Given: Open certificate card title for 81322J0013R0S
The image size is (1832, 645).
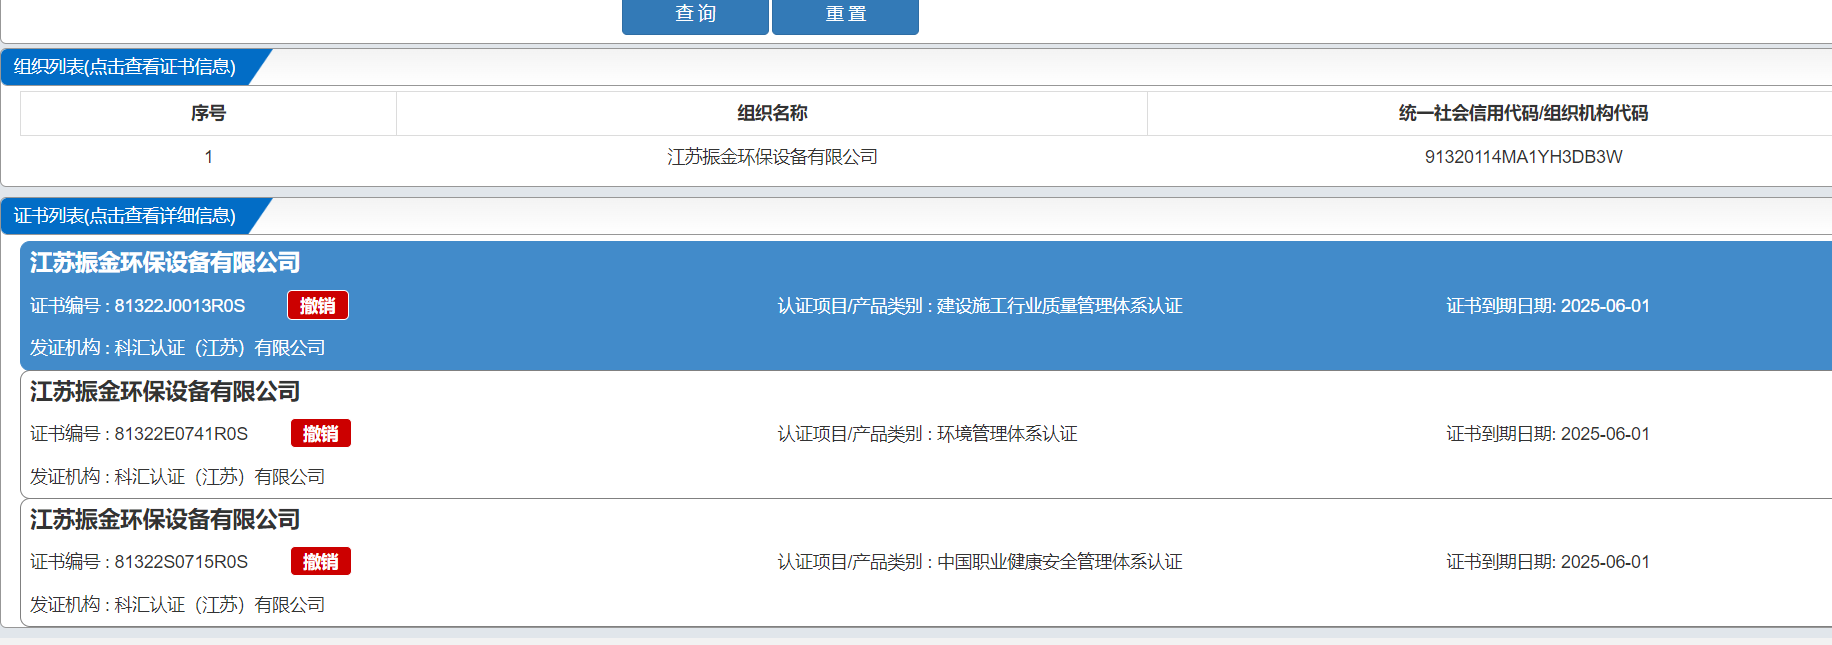Looking at the screenshot, I should pyautogui.click(x=165, y=263).
